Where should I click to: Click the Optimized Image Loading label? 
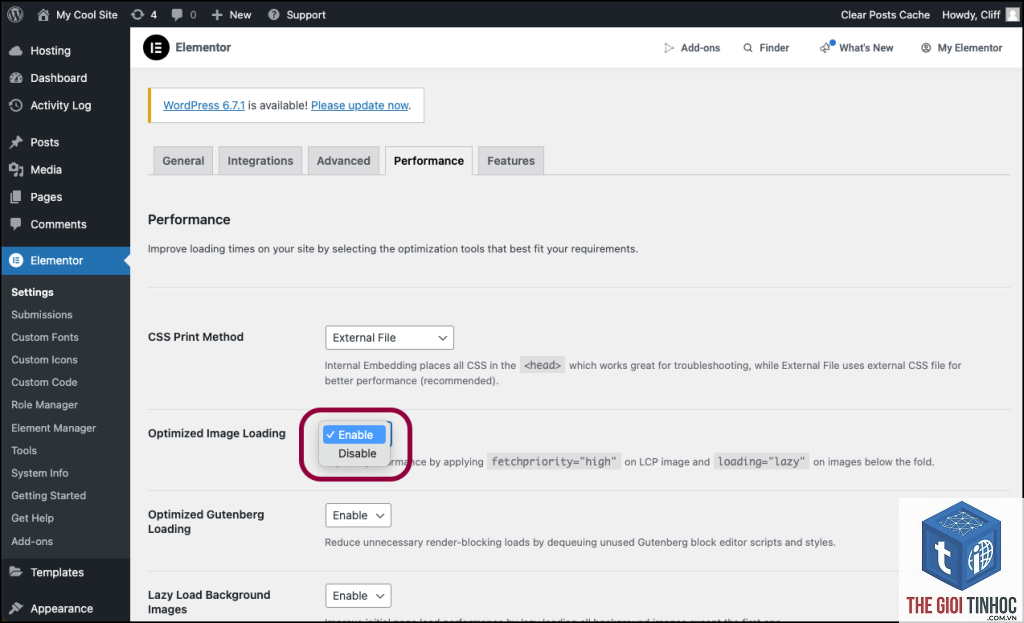pos(217,433)
